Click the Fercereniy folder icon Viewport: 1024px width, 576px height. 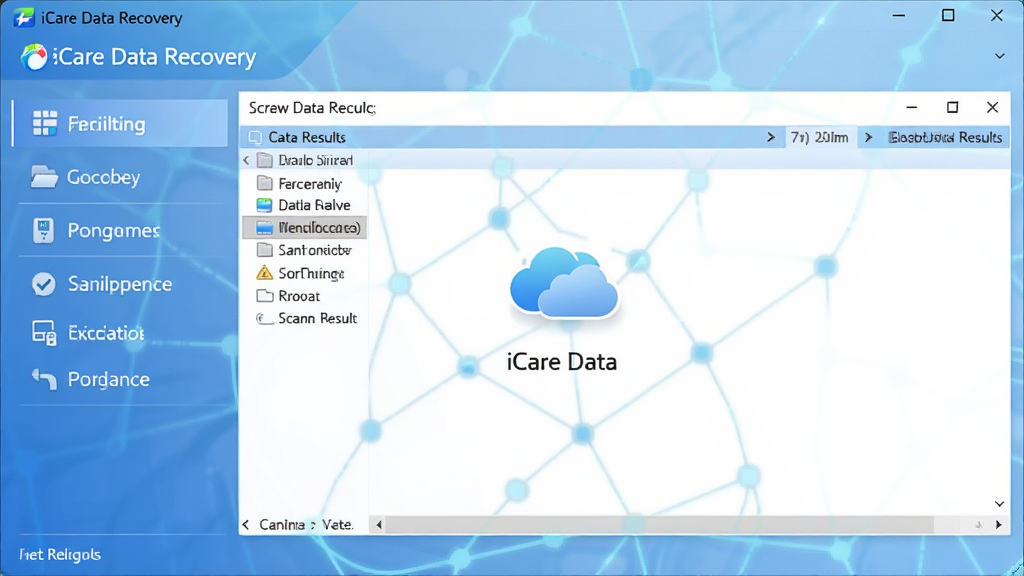[264, 184]
